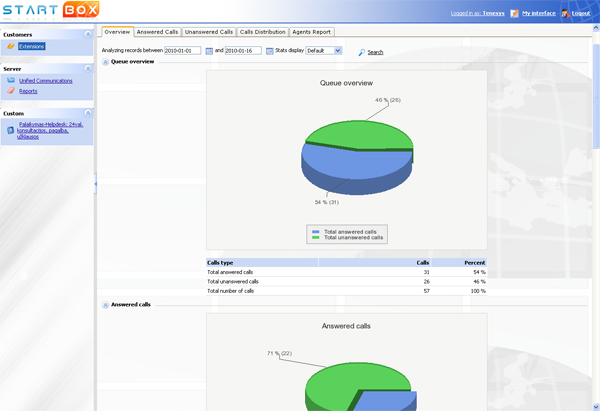Collapse the Customers sidebar panel
The height and width of the screenshot is (411, 600).
pos(88,34)
